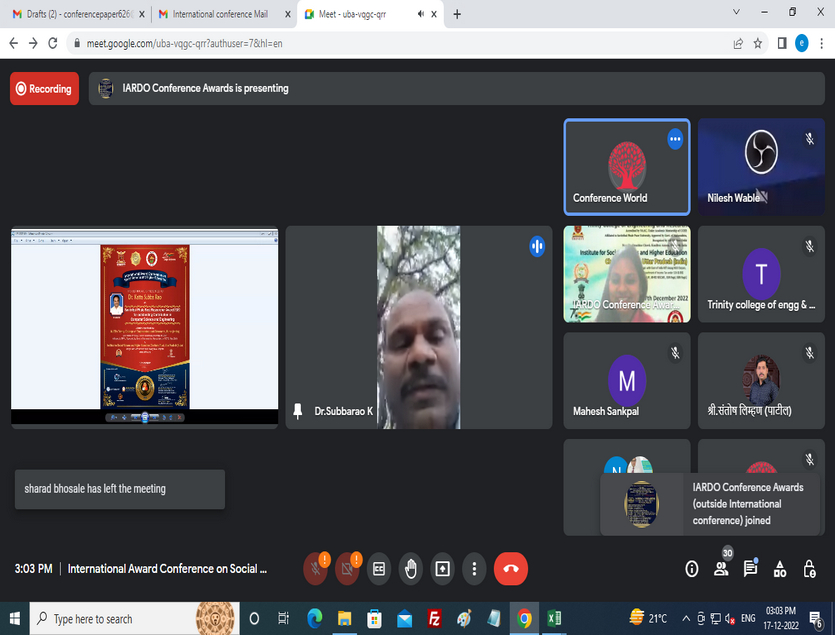Open Microsoft Store from taskbar
The height and width of the screenshot is (635, 835).
point(374,618)
